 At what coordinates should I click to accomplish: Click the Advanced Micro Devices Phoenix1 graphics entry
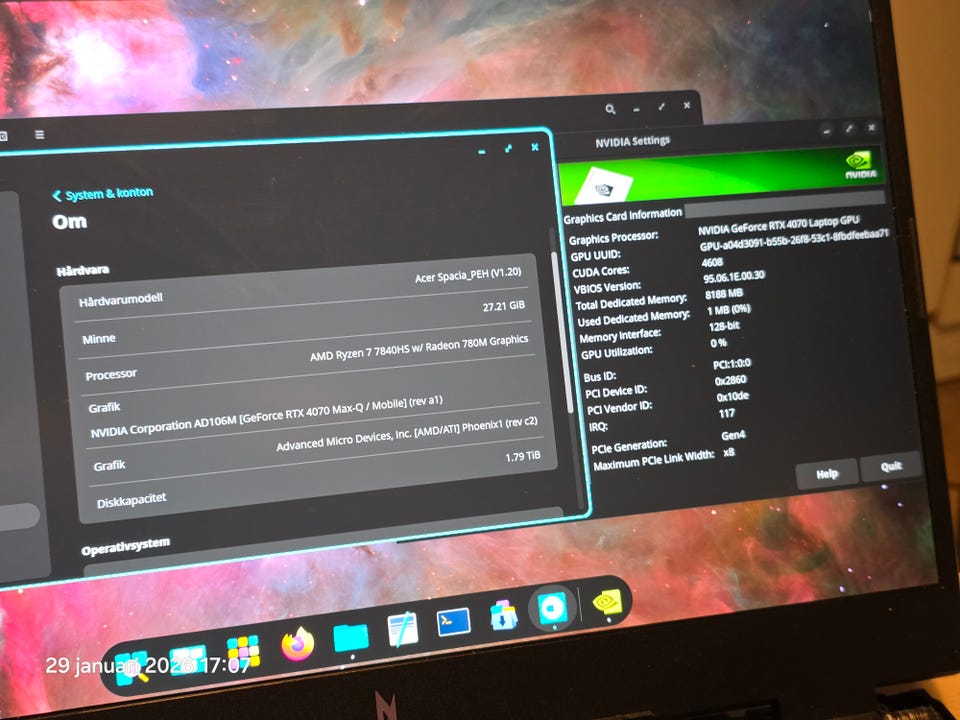[x=407, y=437]
